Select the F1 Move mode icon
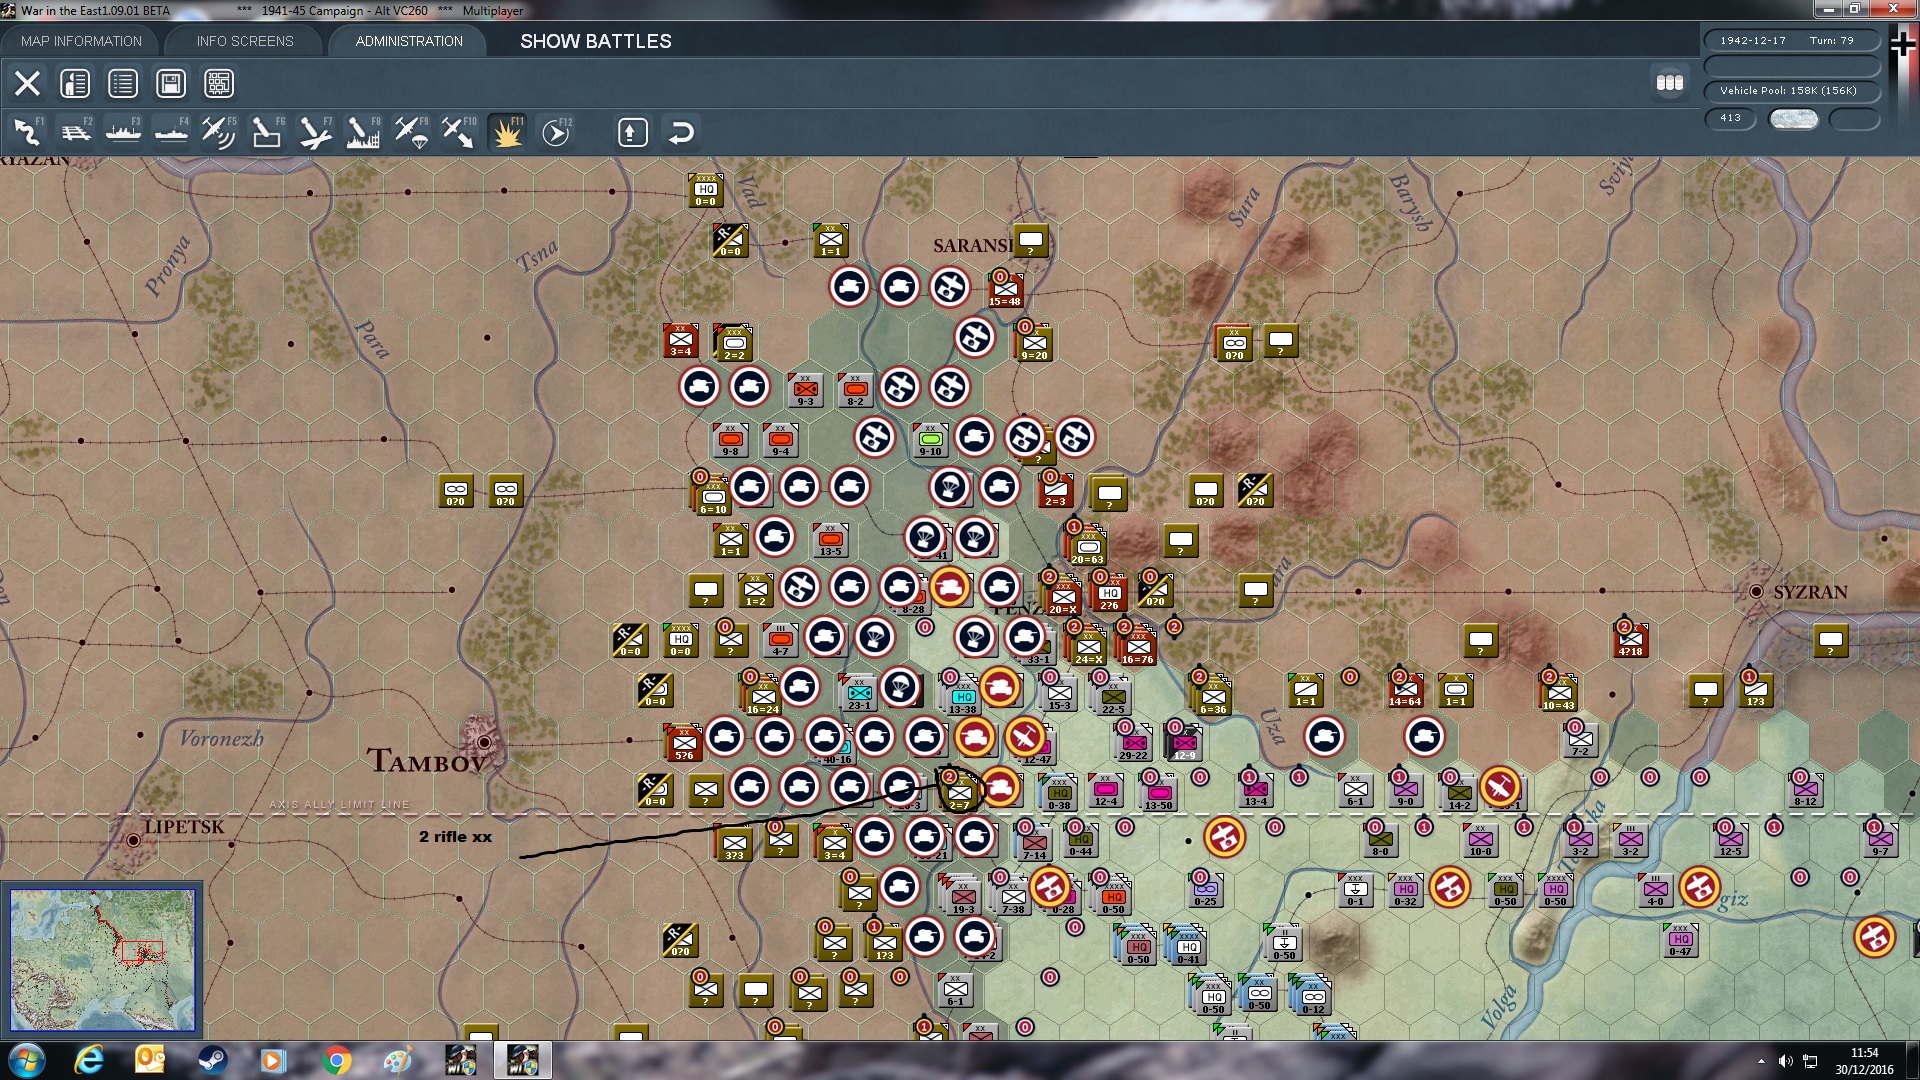Viewport: 1920px width, 1080px height. coord(27,132)
